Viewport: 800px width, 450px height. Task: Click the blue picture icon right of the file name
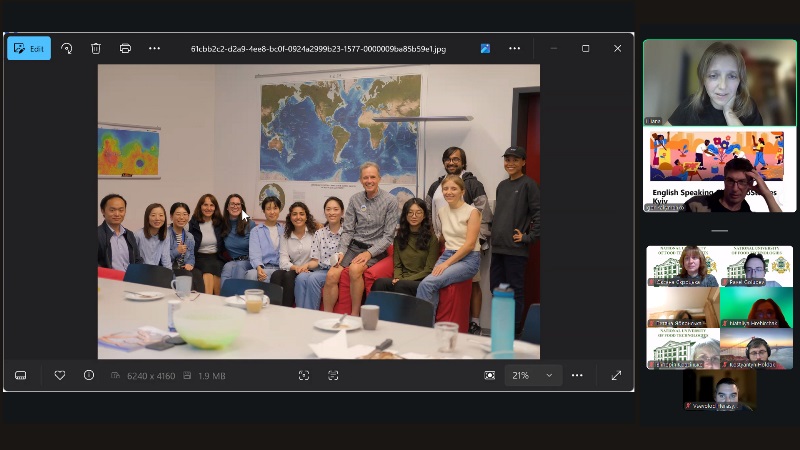485,48
